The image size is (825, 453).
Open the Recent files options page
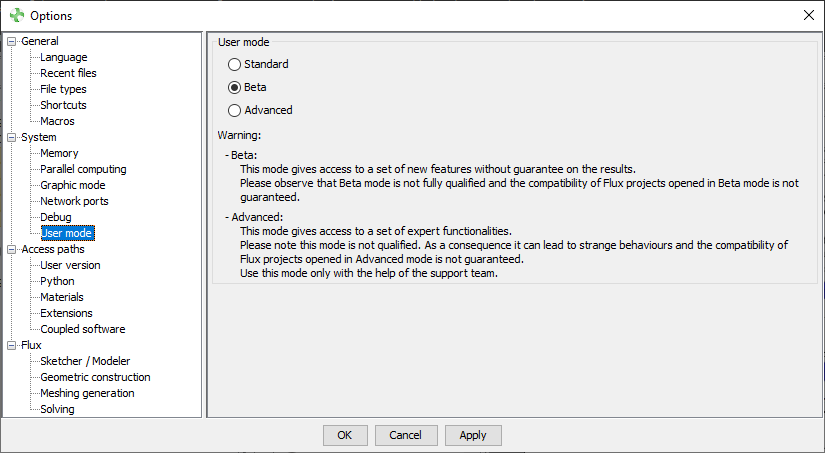(x=68, y=73)
